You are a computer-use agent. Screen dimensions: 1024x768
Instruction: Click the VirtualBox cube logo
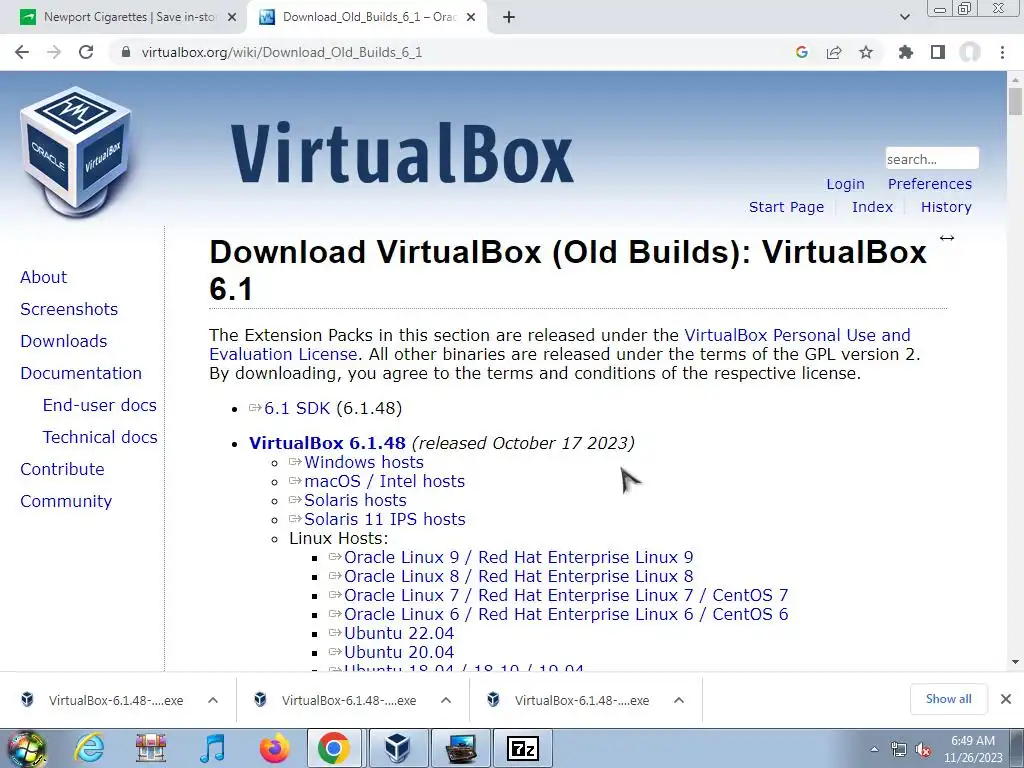[76, 151]
